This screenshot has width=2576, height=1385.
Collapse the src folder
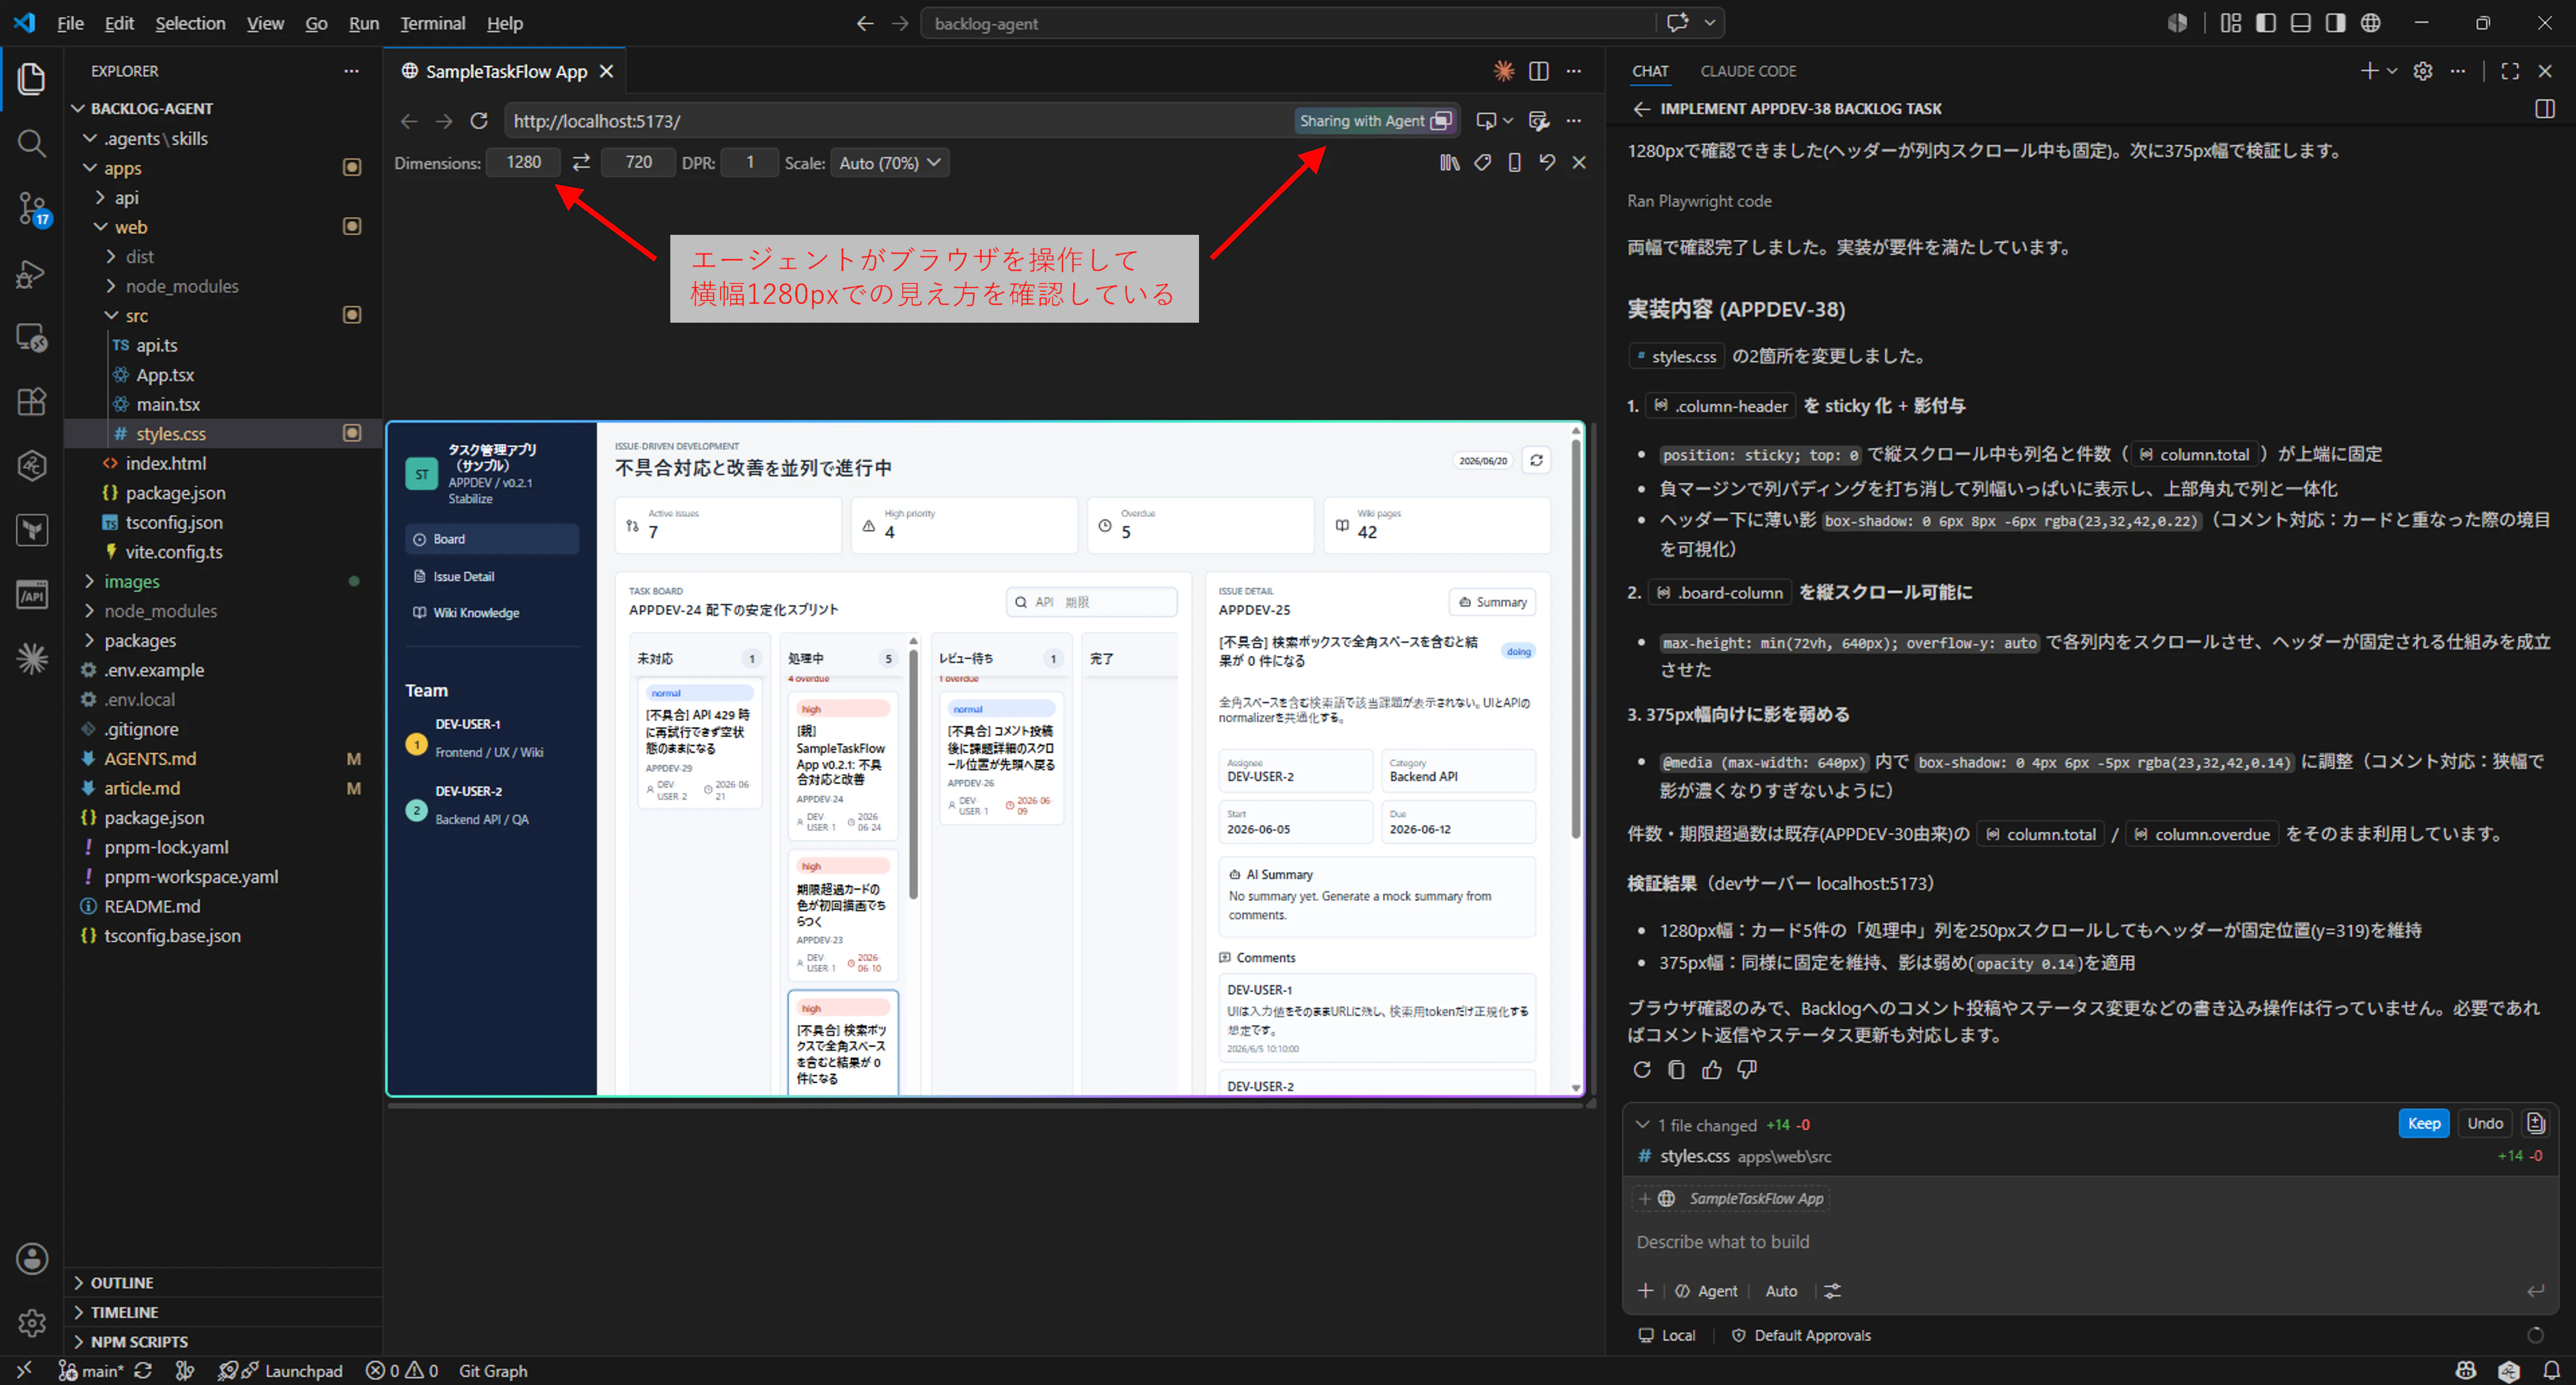point(222,316)
